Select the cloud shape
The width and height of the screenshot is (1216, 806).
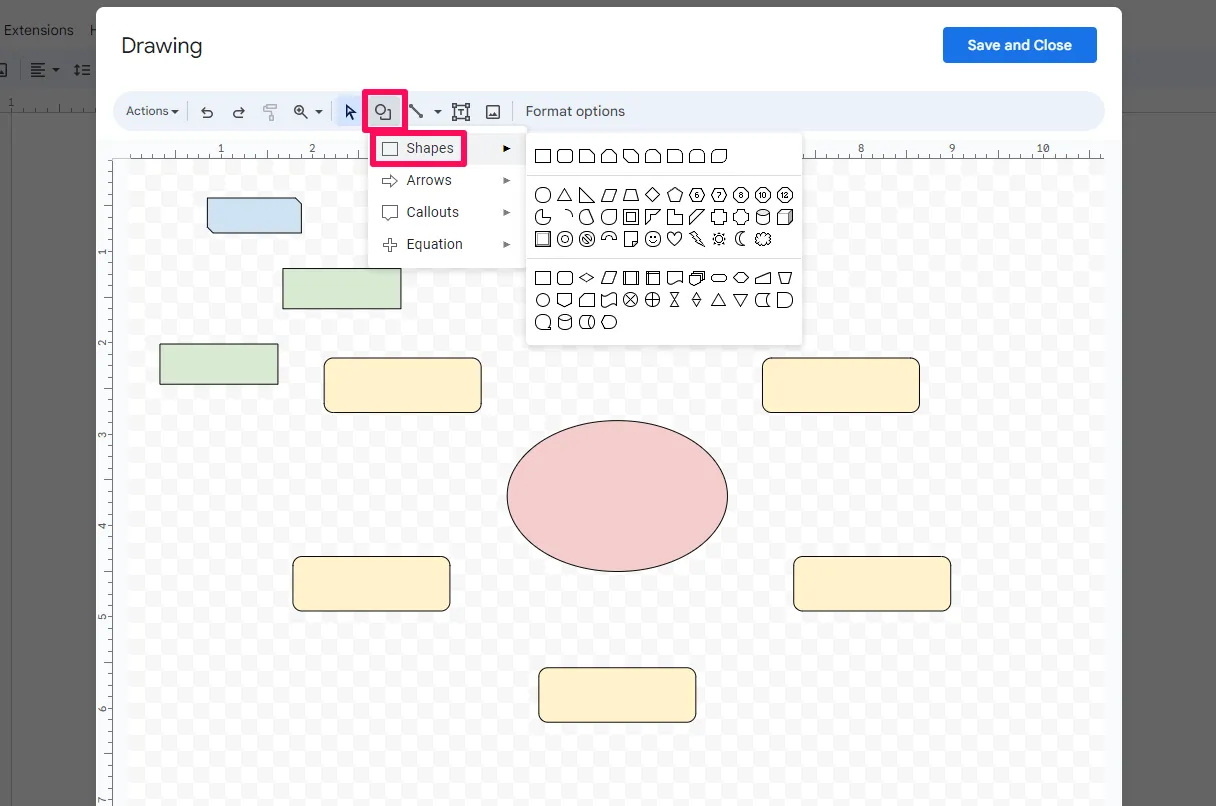763,239
